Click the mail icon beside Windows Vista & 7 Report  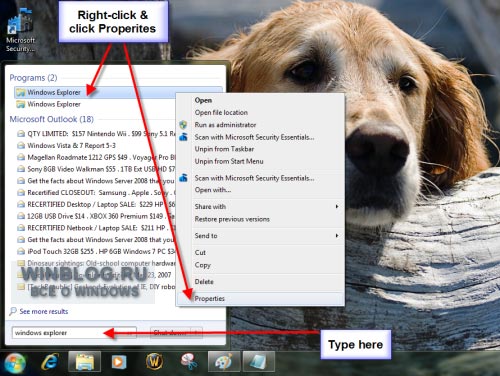coord(21,146)
